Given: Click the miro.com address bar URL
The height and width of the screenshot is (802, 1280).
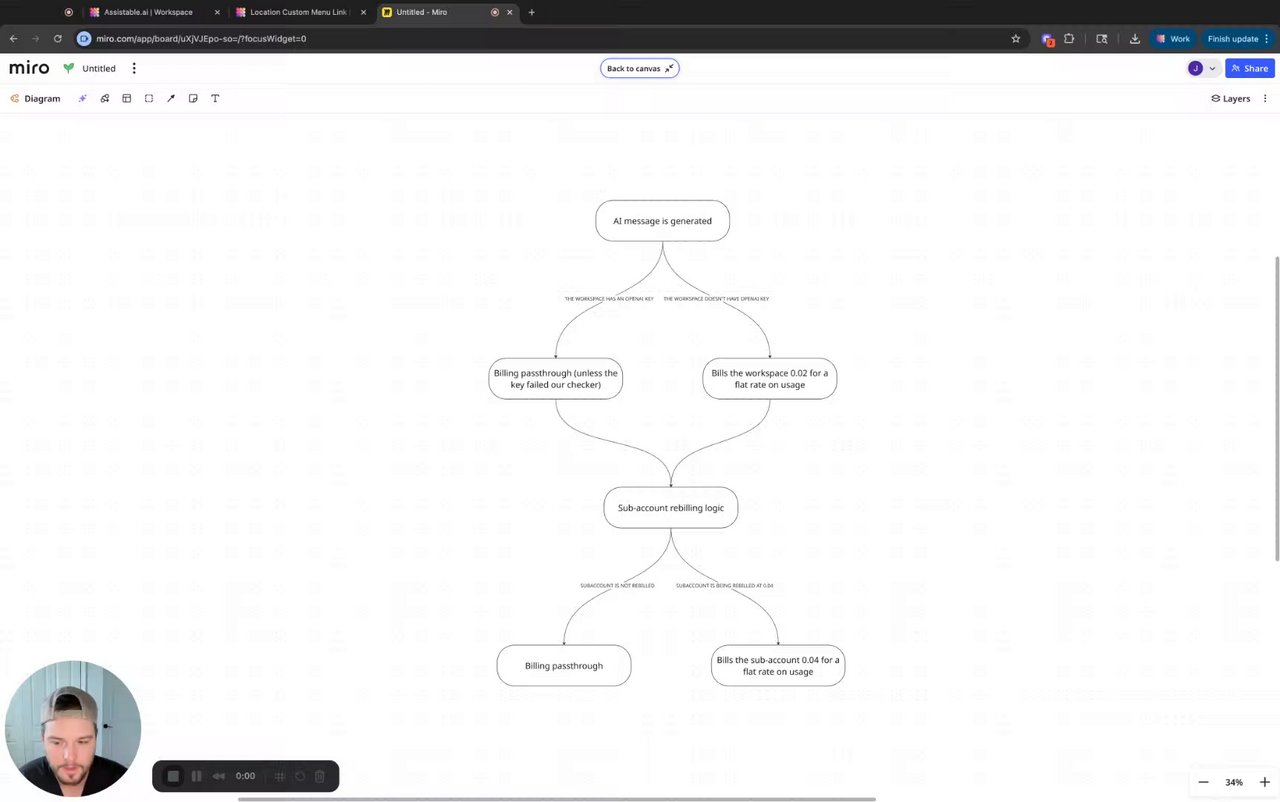Looking at the screenshot, I should [201, 39].
